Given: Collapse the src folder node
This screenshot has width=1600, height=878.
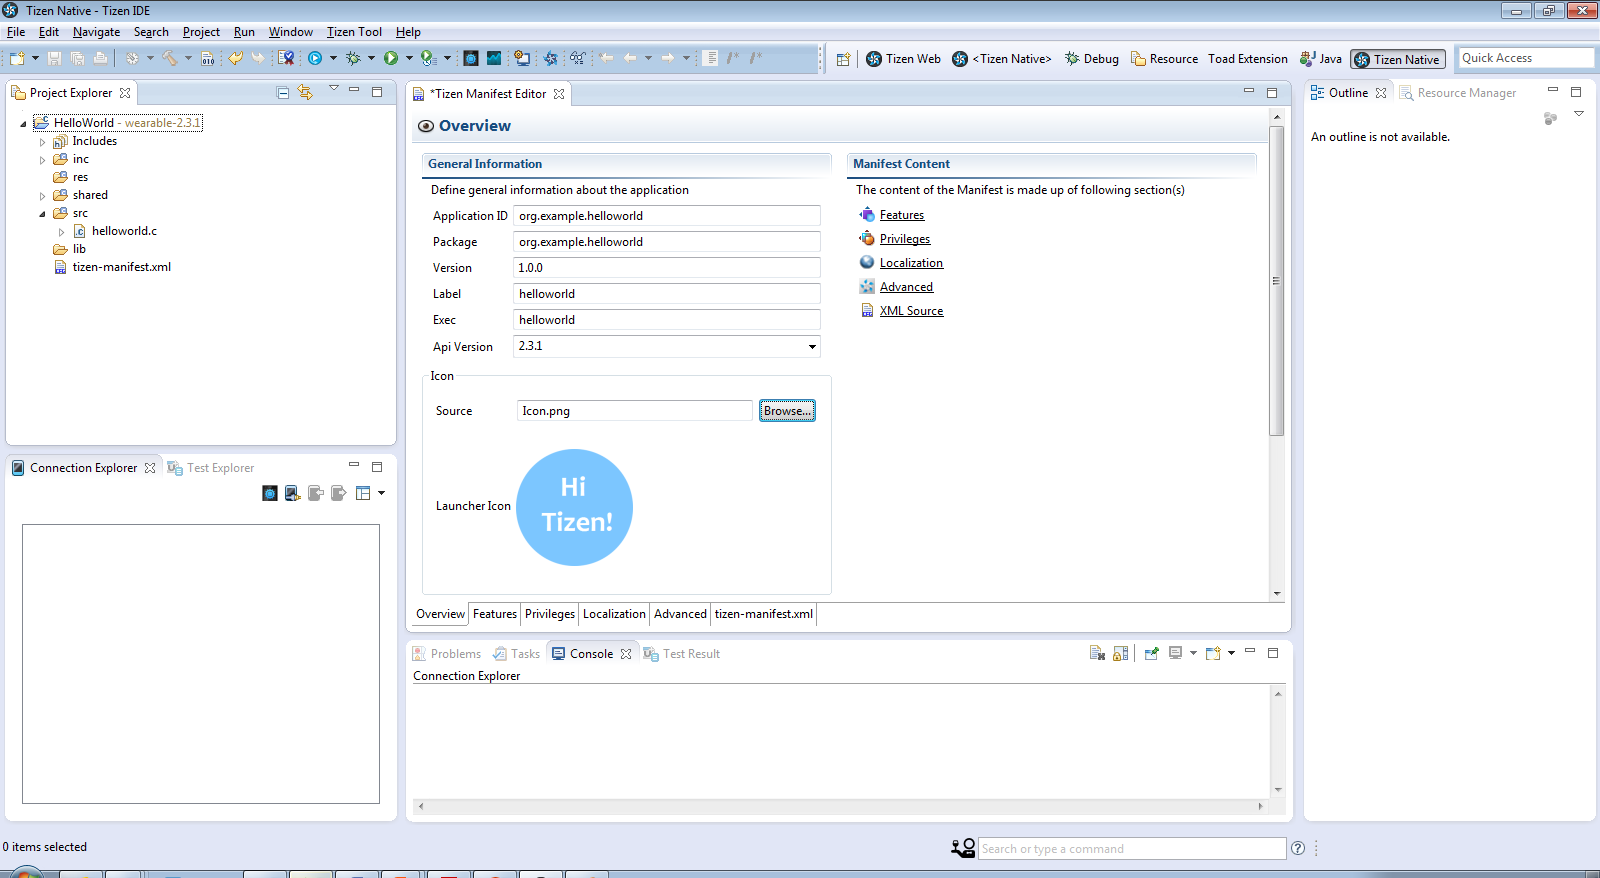Looking at the screenshot, I should point(42,214).
